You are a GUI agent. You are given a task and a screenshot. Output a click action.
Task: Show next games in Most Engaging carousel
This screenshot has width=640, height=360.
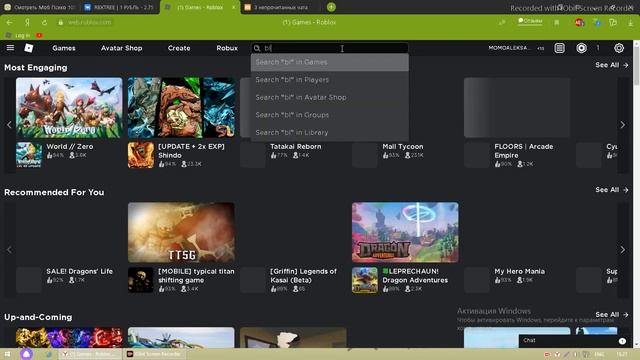click(622, 125)
